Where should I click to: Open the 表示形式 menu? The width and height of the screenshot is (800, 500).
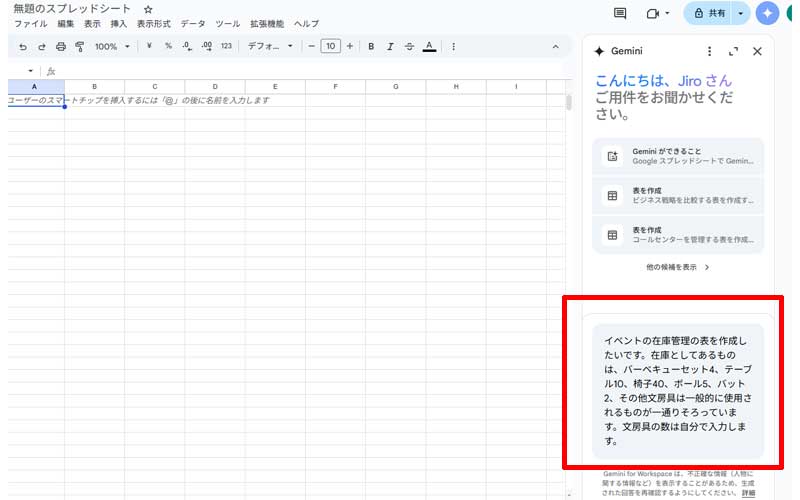point(154,23)
